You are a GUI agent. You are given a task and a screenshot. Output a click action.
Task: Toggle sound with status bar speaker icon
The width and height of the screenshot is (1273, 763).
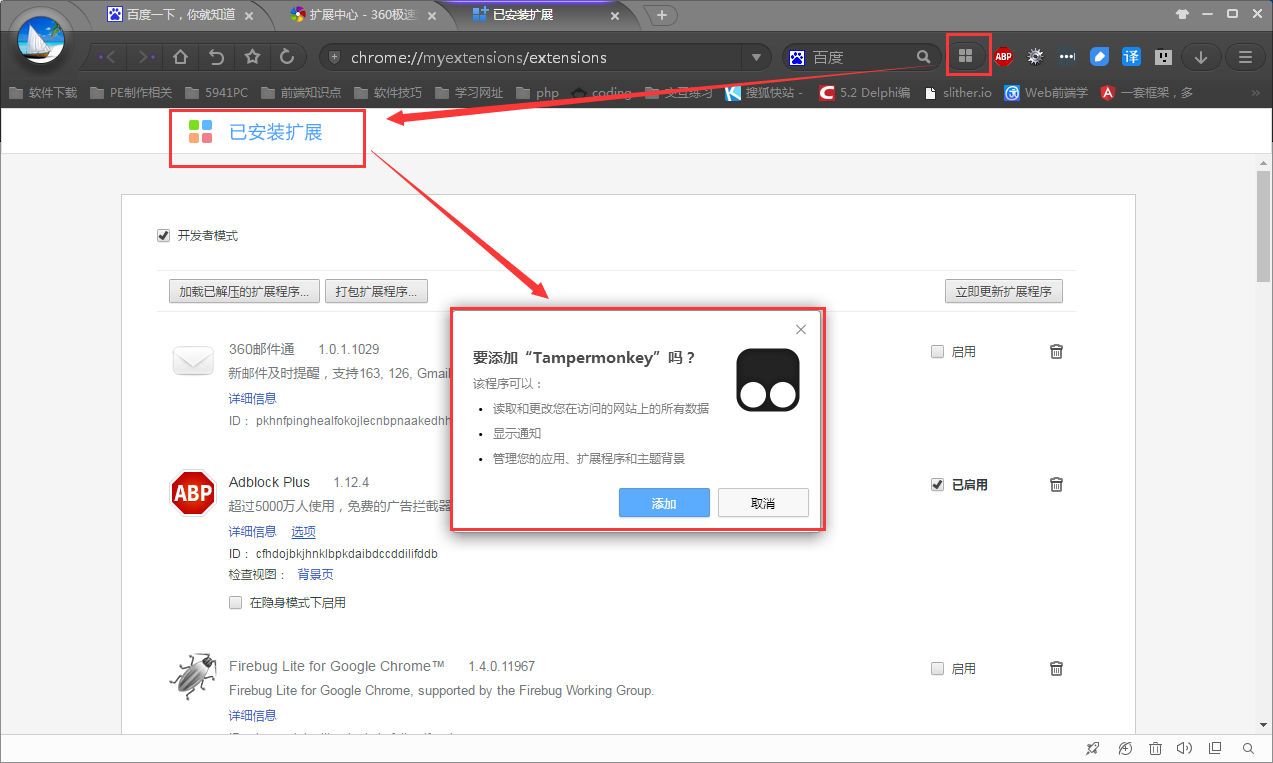(x=1185, y=748)
